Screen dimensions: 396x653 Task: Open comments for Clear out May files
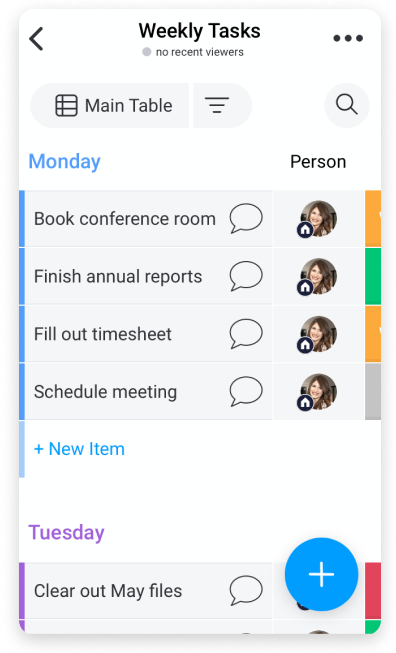(x=246, y=591)
